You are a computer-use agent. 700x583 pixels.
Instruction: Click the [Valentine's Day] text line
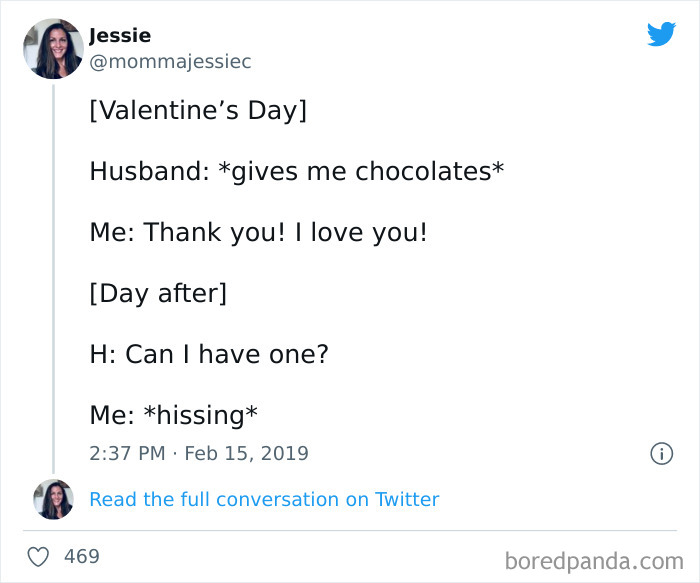[198, 109]
